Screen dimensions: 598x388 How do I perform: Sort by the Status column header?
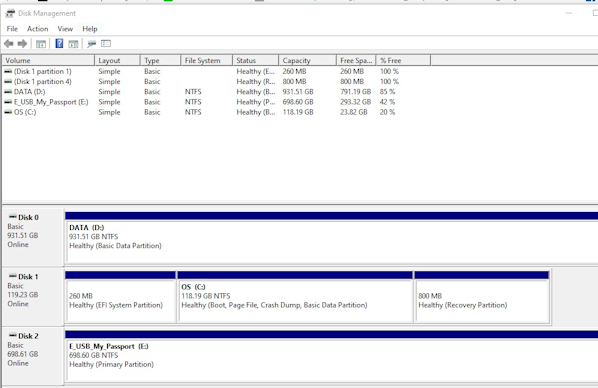tap(256, 60)
